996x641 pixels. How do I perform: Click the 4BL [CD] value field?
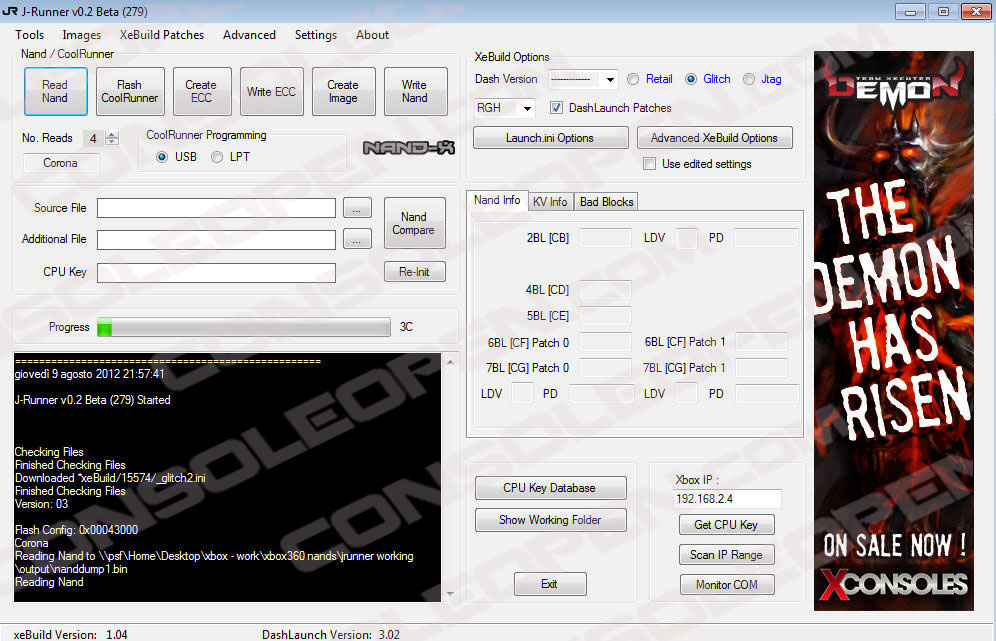(605, 290)
